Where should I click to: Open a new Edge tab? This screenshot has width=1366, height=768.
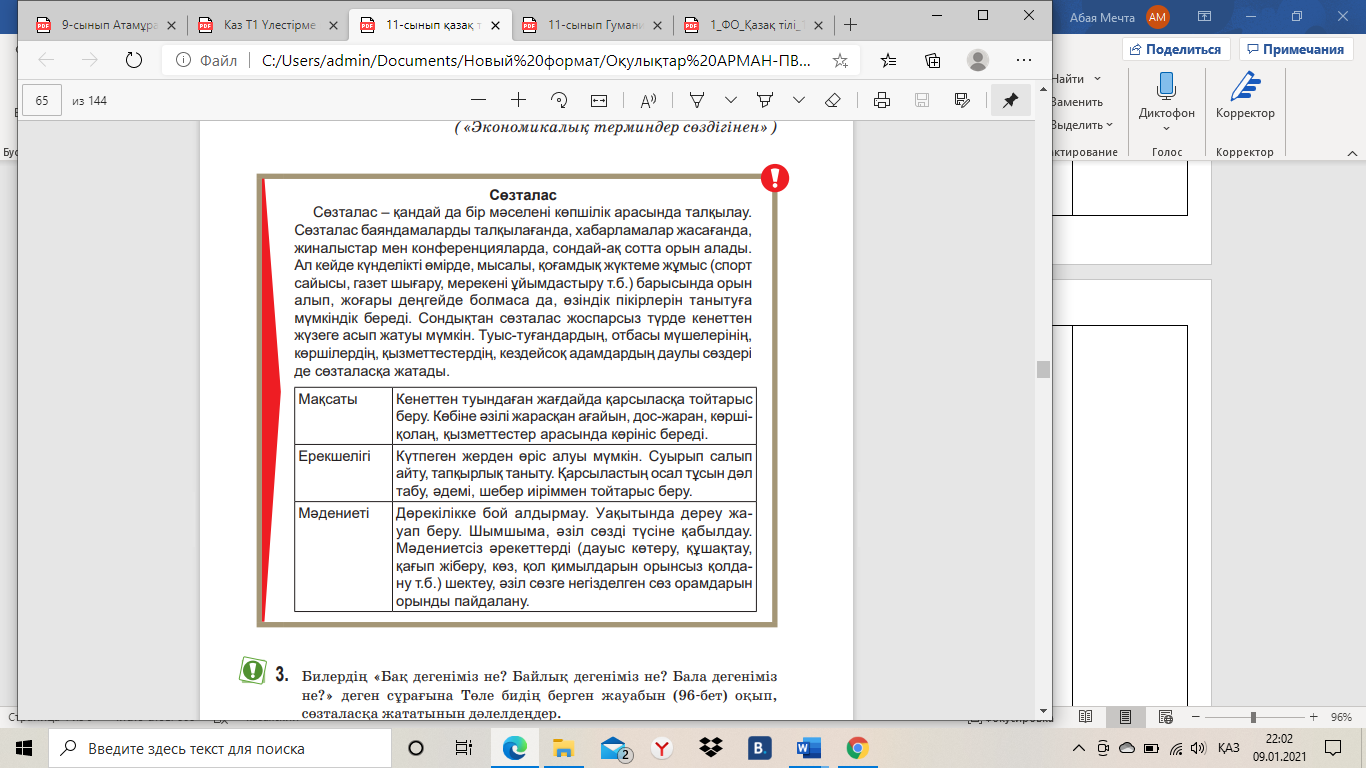pos(850,24)
